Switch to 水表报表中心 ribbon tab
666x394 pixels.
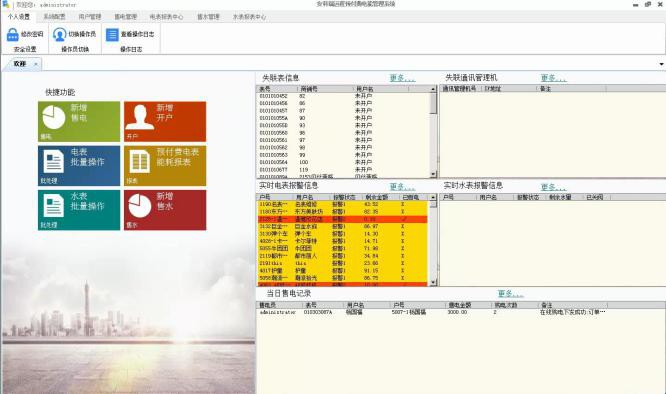coord(249,17)
